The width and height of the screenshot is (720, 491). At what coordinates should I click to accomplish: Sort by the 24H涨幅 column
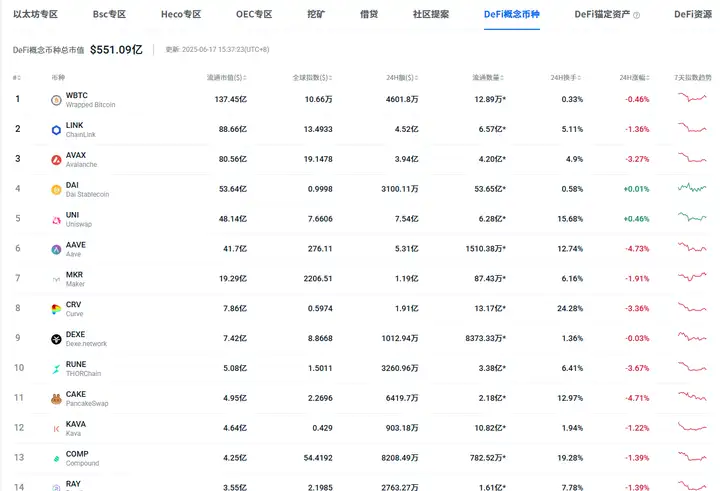(635, 78)
